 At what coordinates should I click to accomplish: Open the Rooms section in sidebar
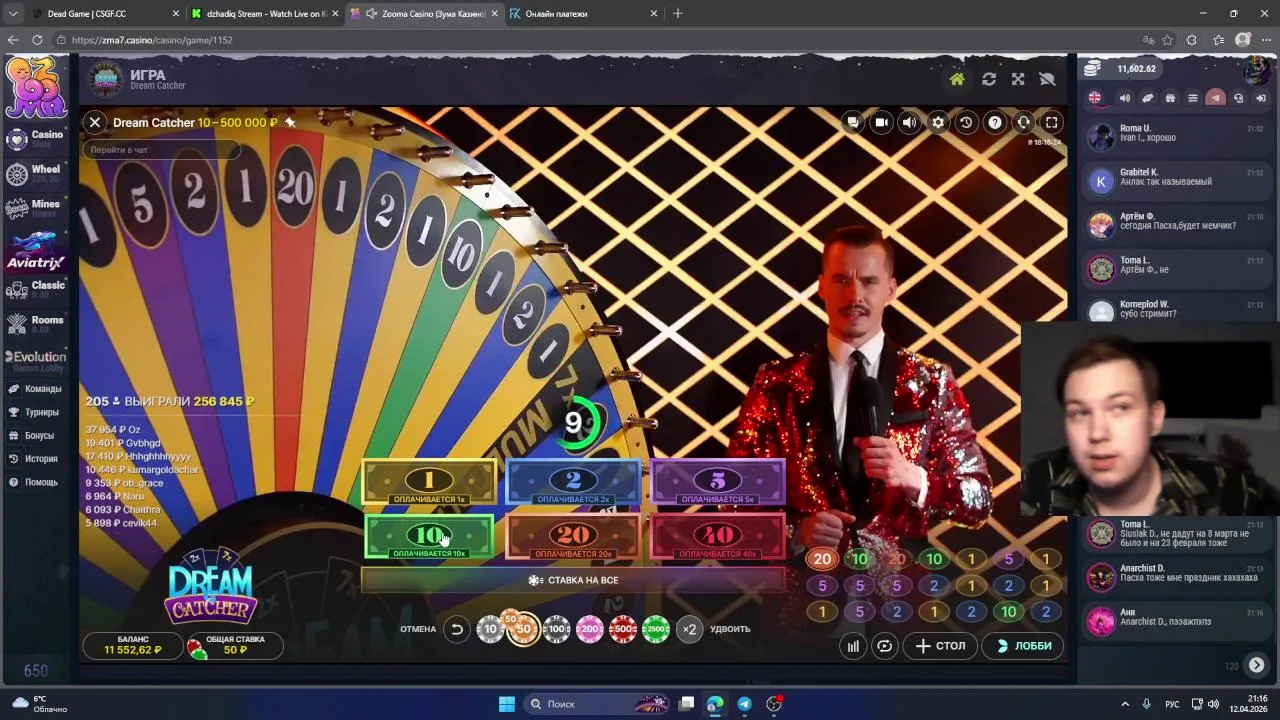35,323
